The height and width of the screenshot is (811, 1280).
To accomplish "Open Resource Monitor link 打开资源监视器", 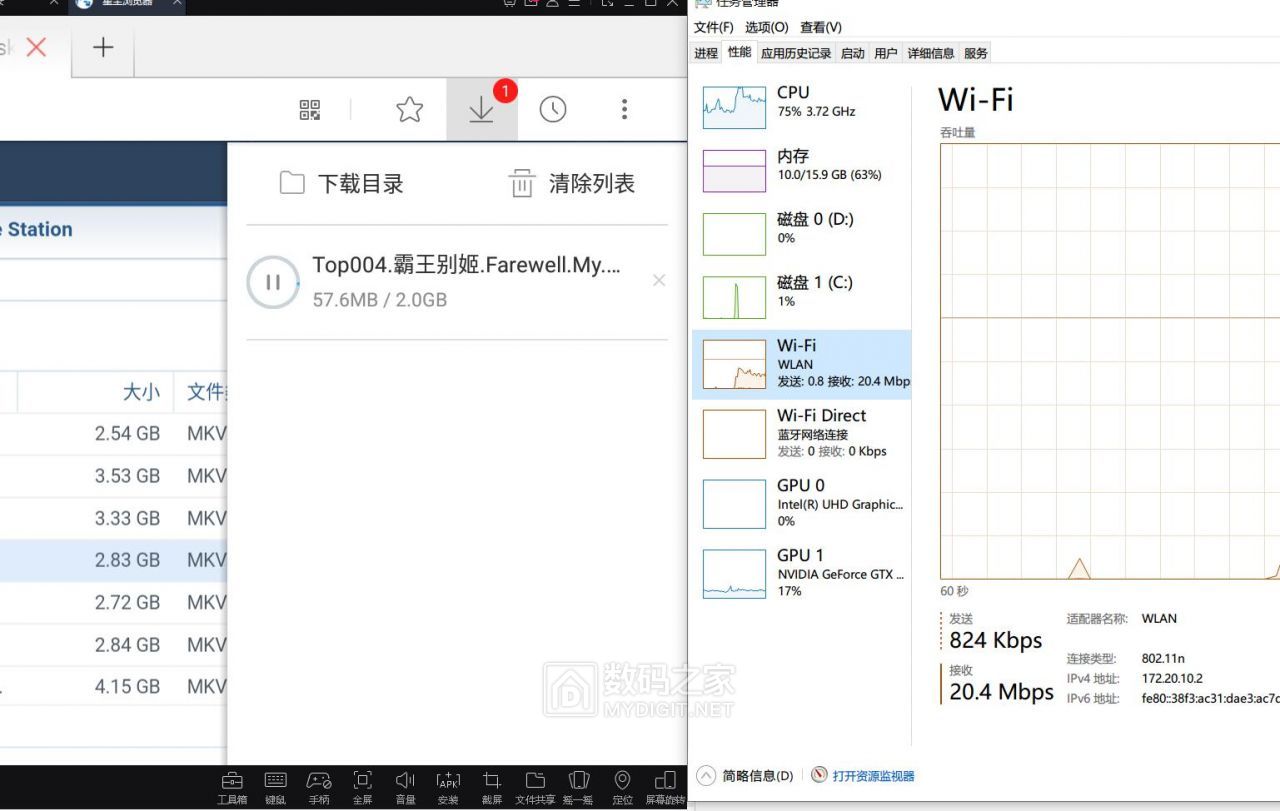I will point(863,776).
